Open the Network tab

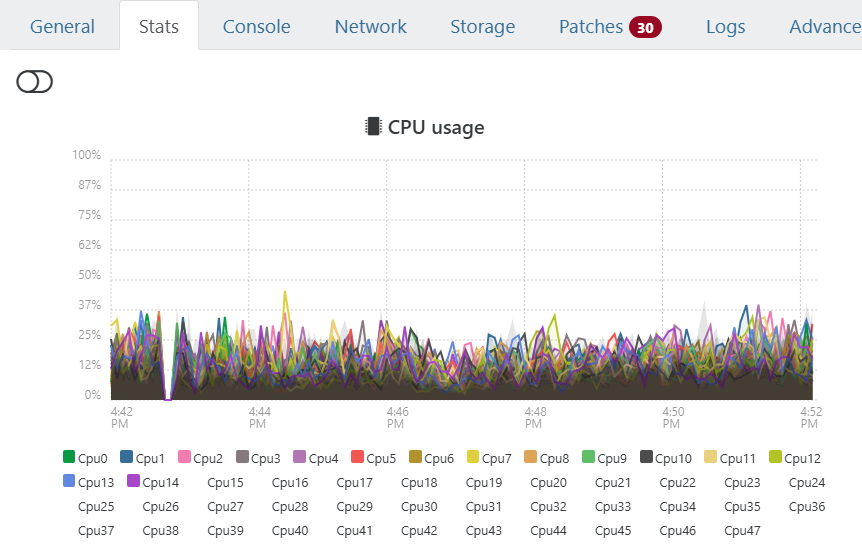pos(371,26)
